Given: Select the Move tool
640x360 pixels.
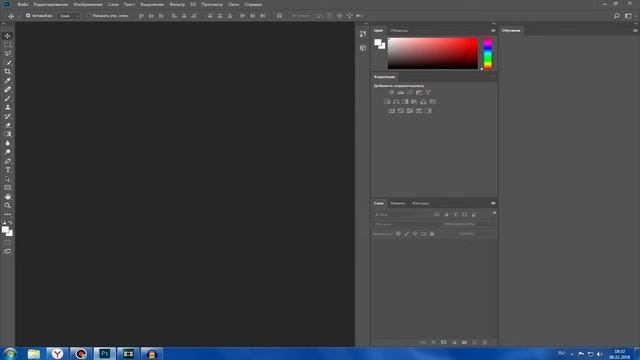Looking at the screenshot, I should pyautogui.click(x=7, y=36).
